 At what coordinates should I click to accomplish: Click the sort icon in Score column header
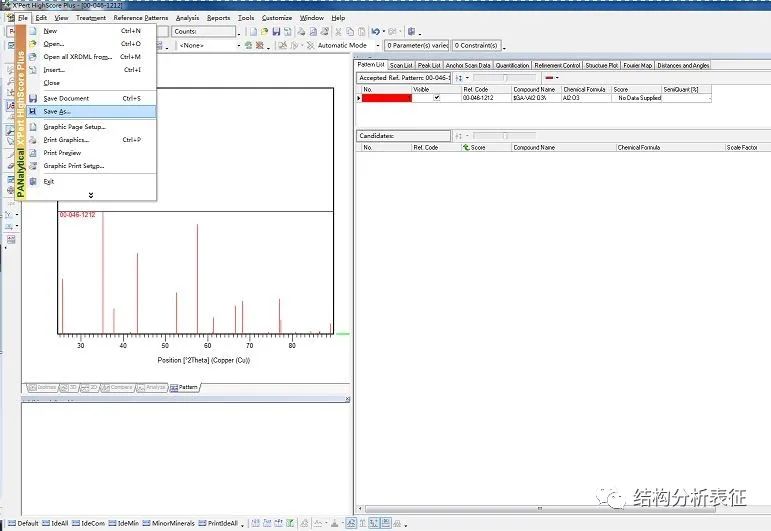pos(466,148)
